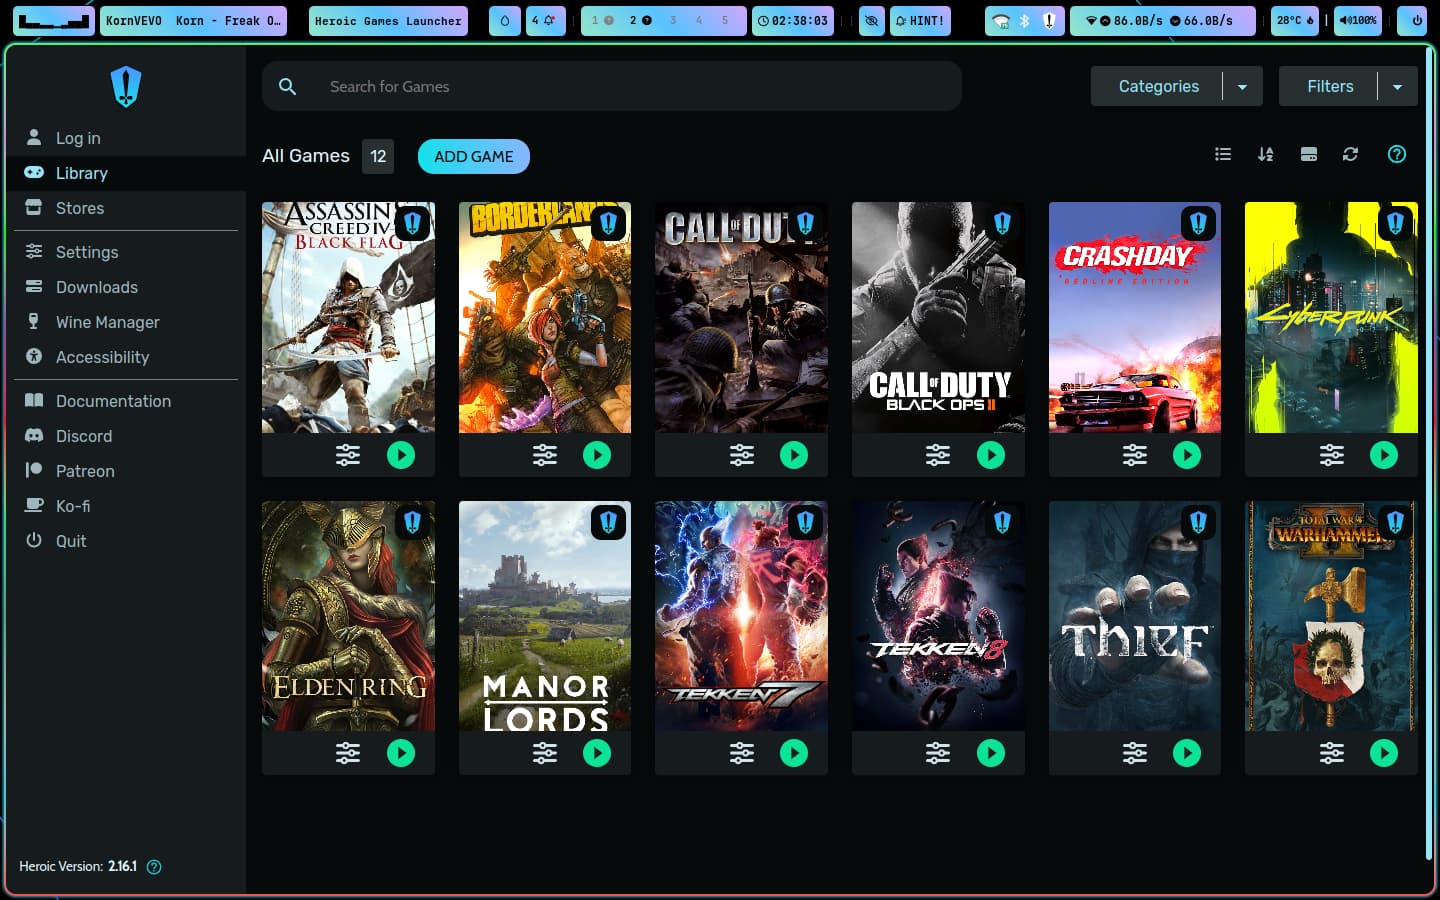Open Stores in sidebar
The height and width of the screenshot is (900, 1440).
pyautogui.click(x=126, y=208)
